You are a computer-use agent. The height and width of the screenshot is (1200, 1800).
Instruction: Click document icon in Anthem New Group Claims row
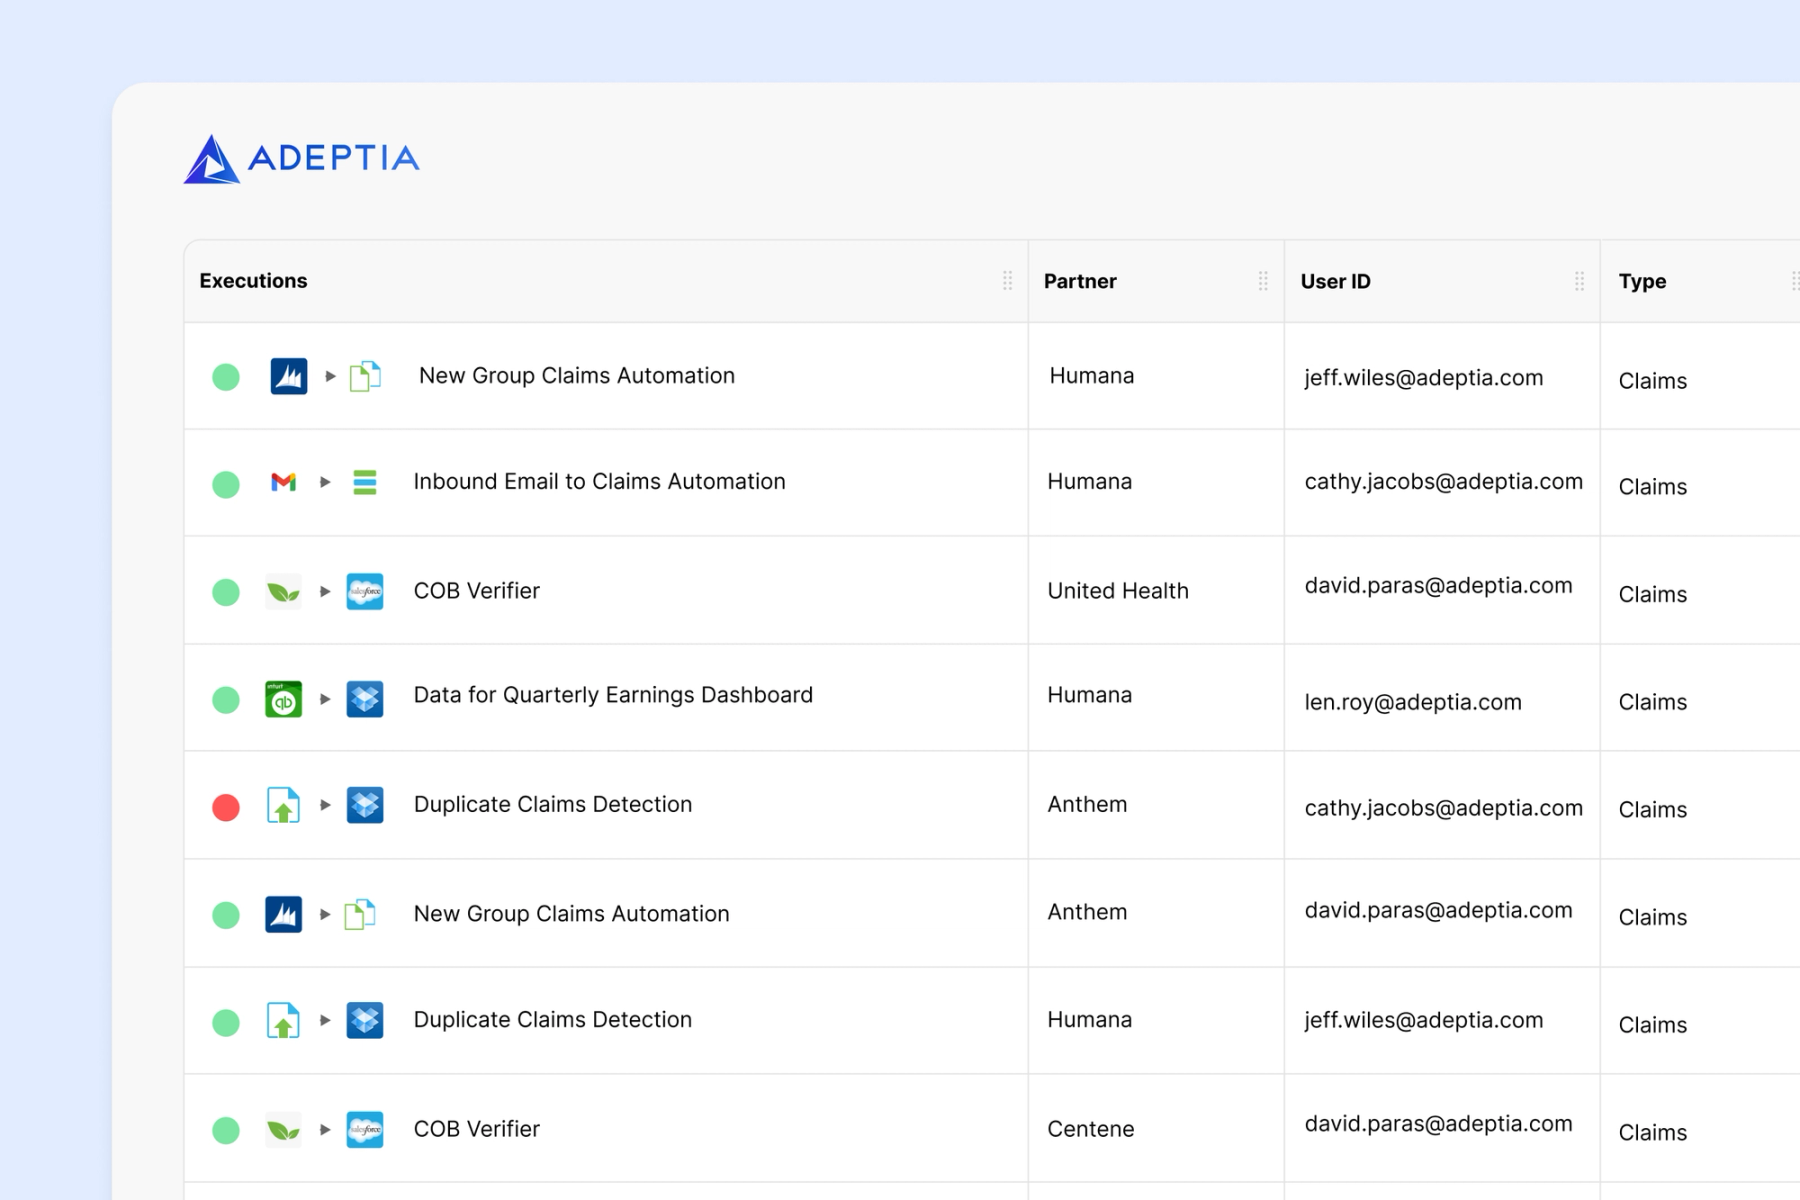coord(360,914)
